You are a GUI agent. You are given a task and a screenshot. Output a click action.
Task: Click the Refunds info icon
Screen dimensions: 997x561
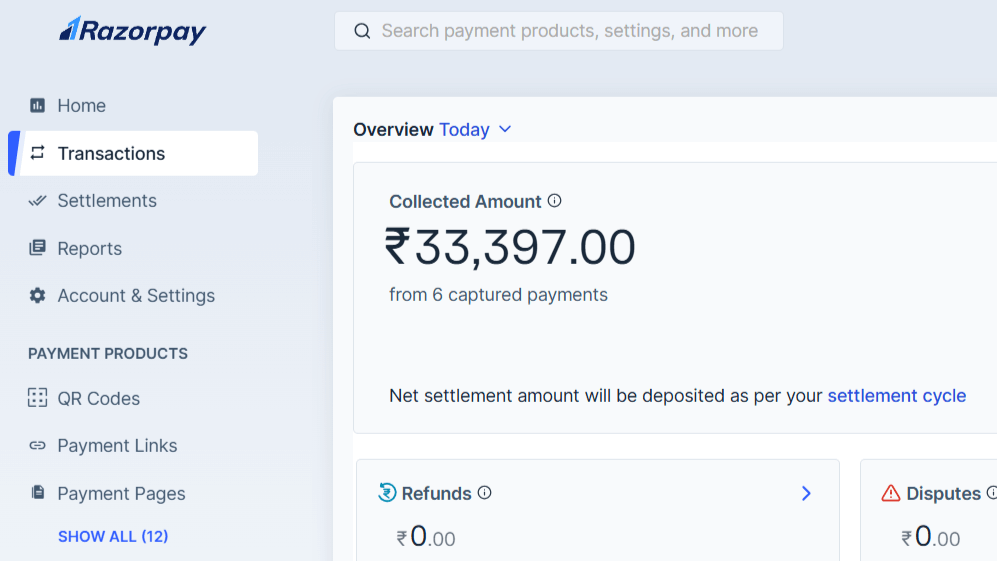(485, 493)
